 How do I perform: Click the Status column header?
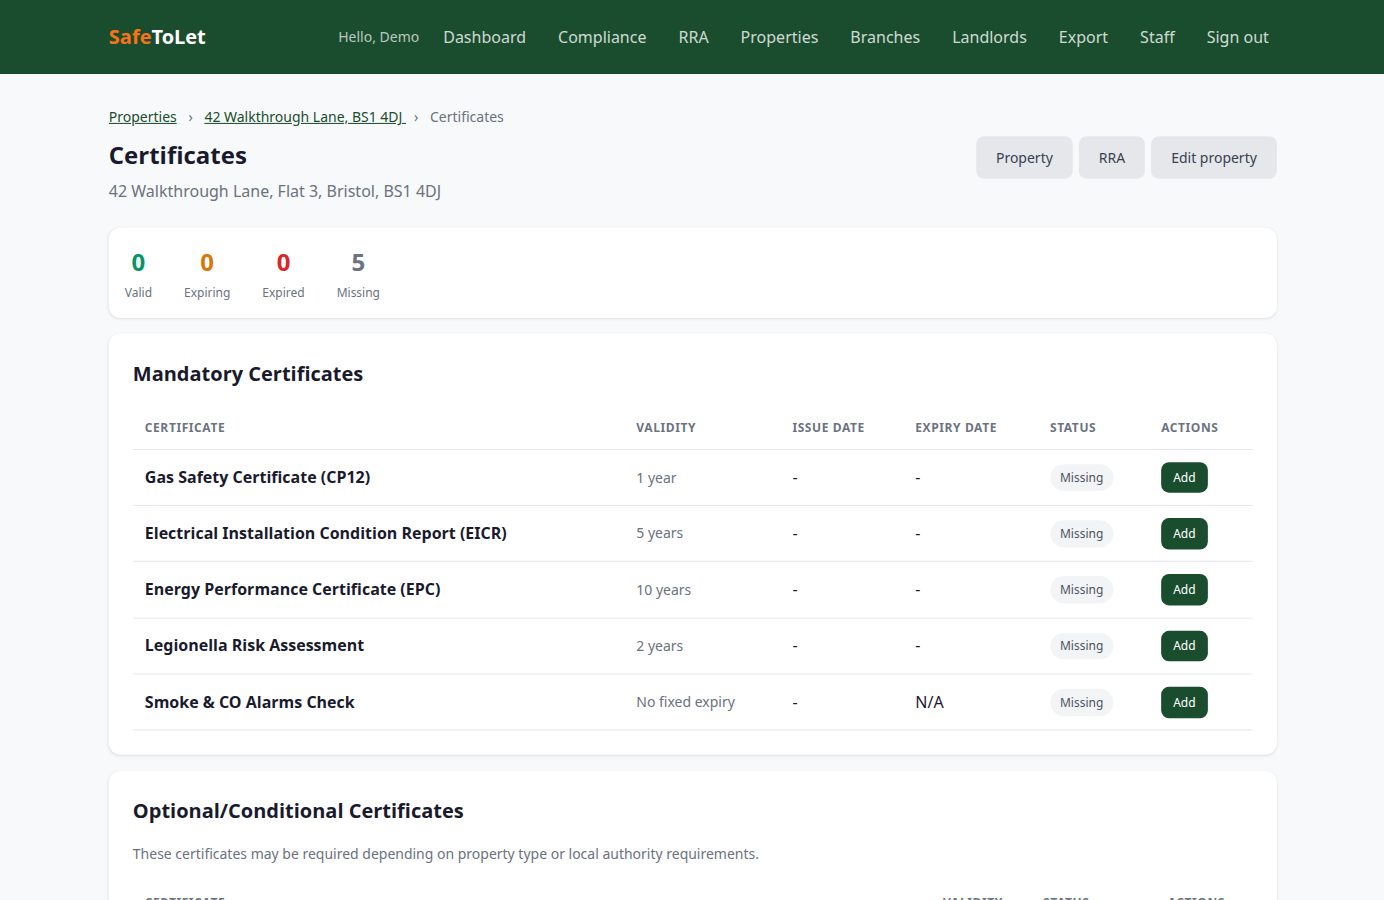pos(1073,427)
